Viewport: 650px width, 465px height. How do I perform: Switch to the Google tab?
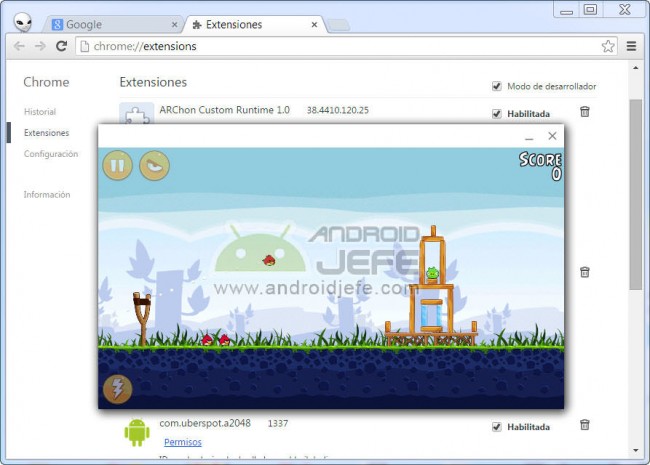[x=111, y=24]
